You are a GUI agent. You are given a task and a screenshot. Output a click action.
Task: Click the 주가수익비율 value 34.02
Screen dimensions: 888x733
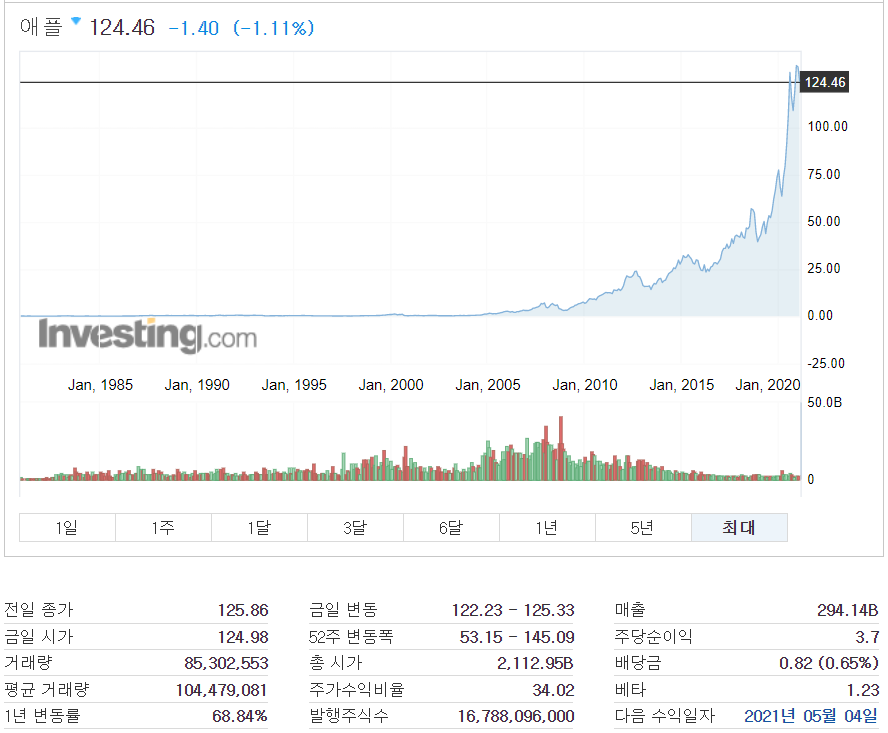tap(553, 690)
